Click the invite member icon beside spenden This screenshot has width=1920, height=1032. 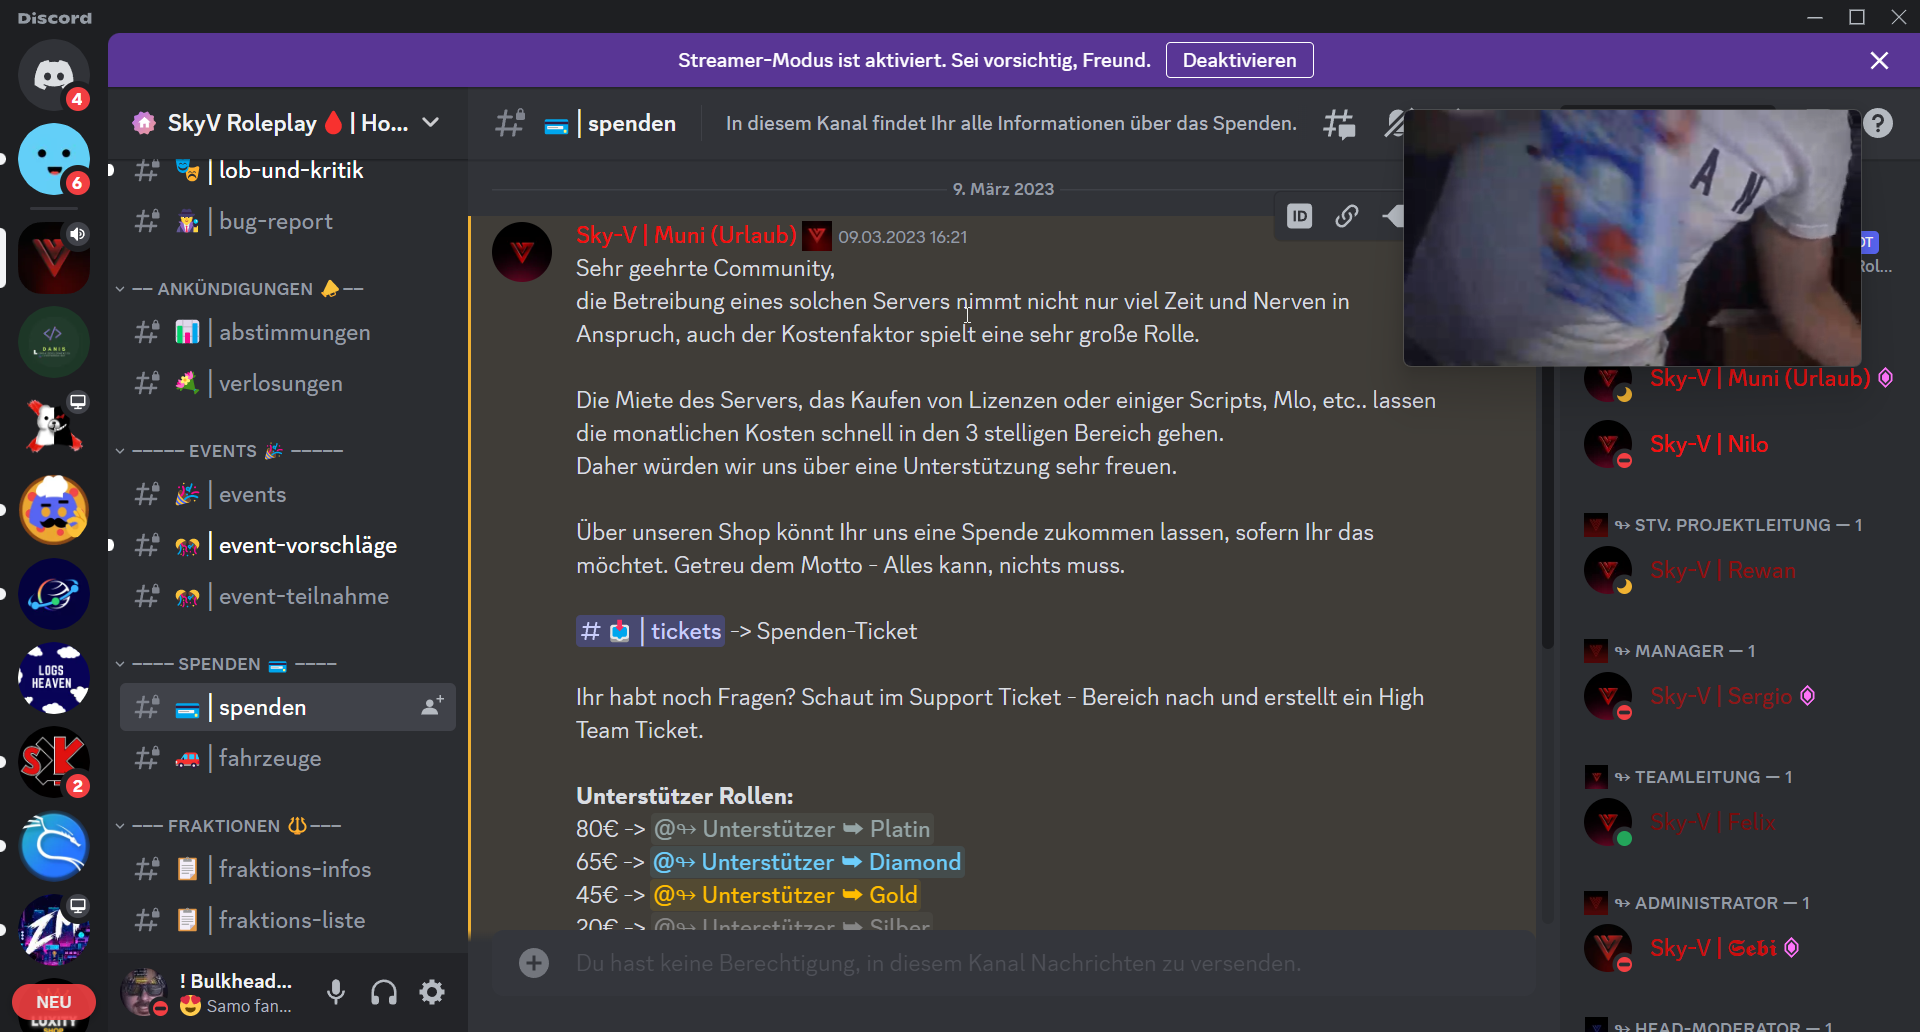click(432, 707)
